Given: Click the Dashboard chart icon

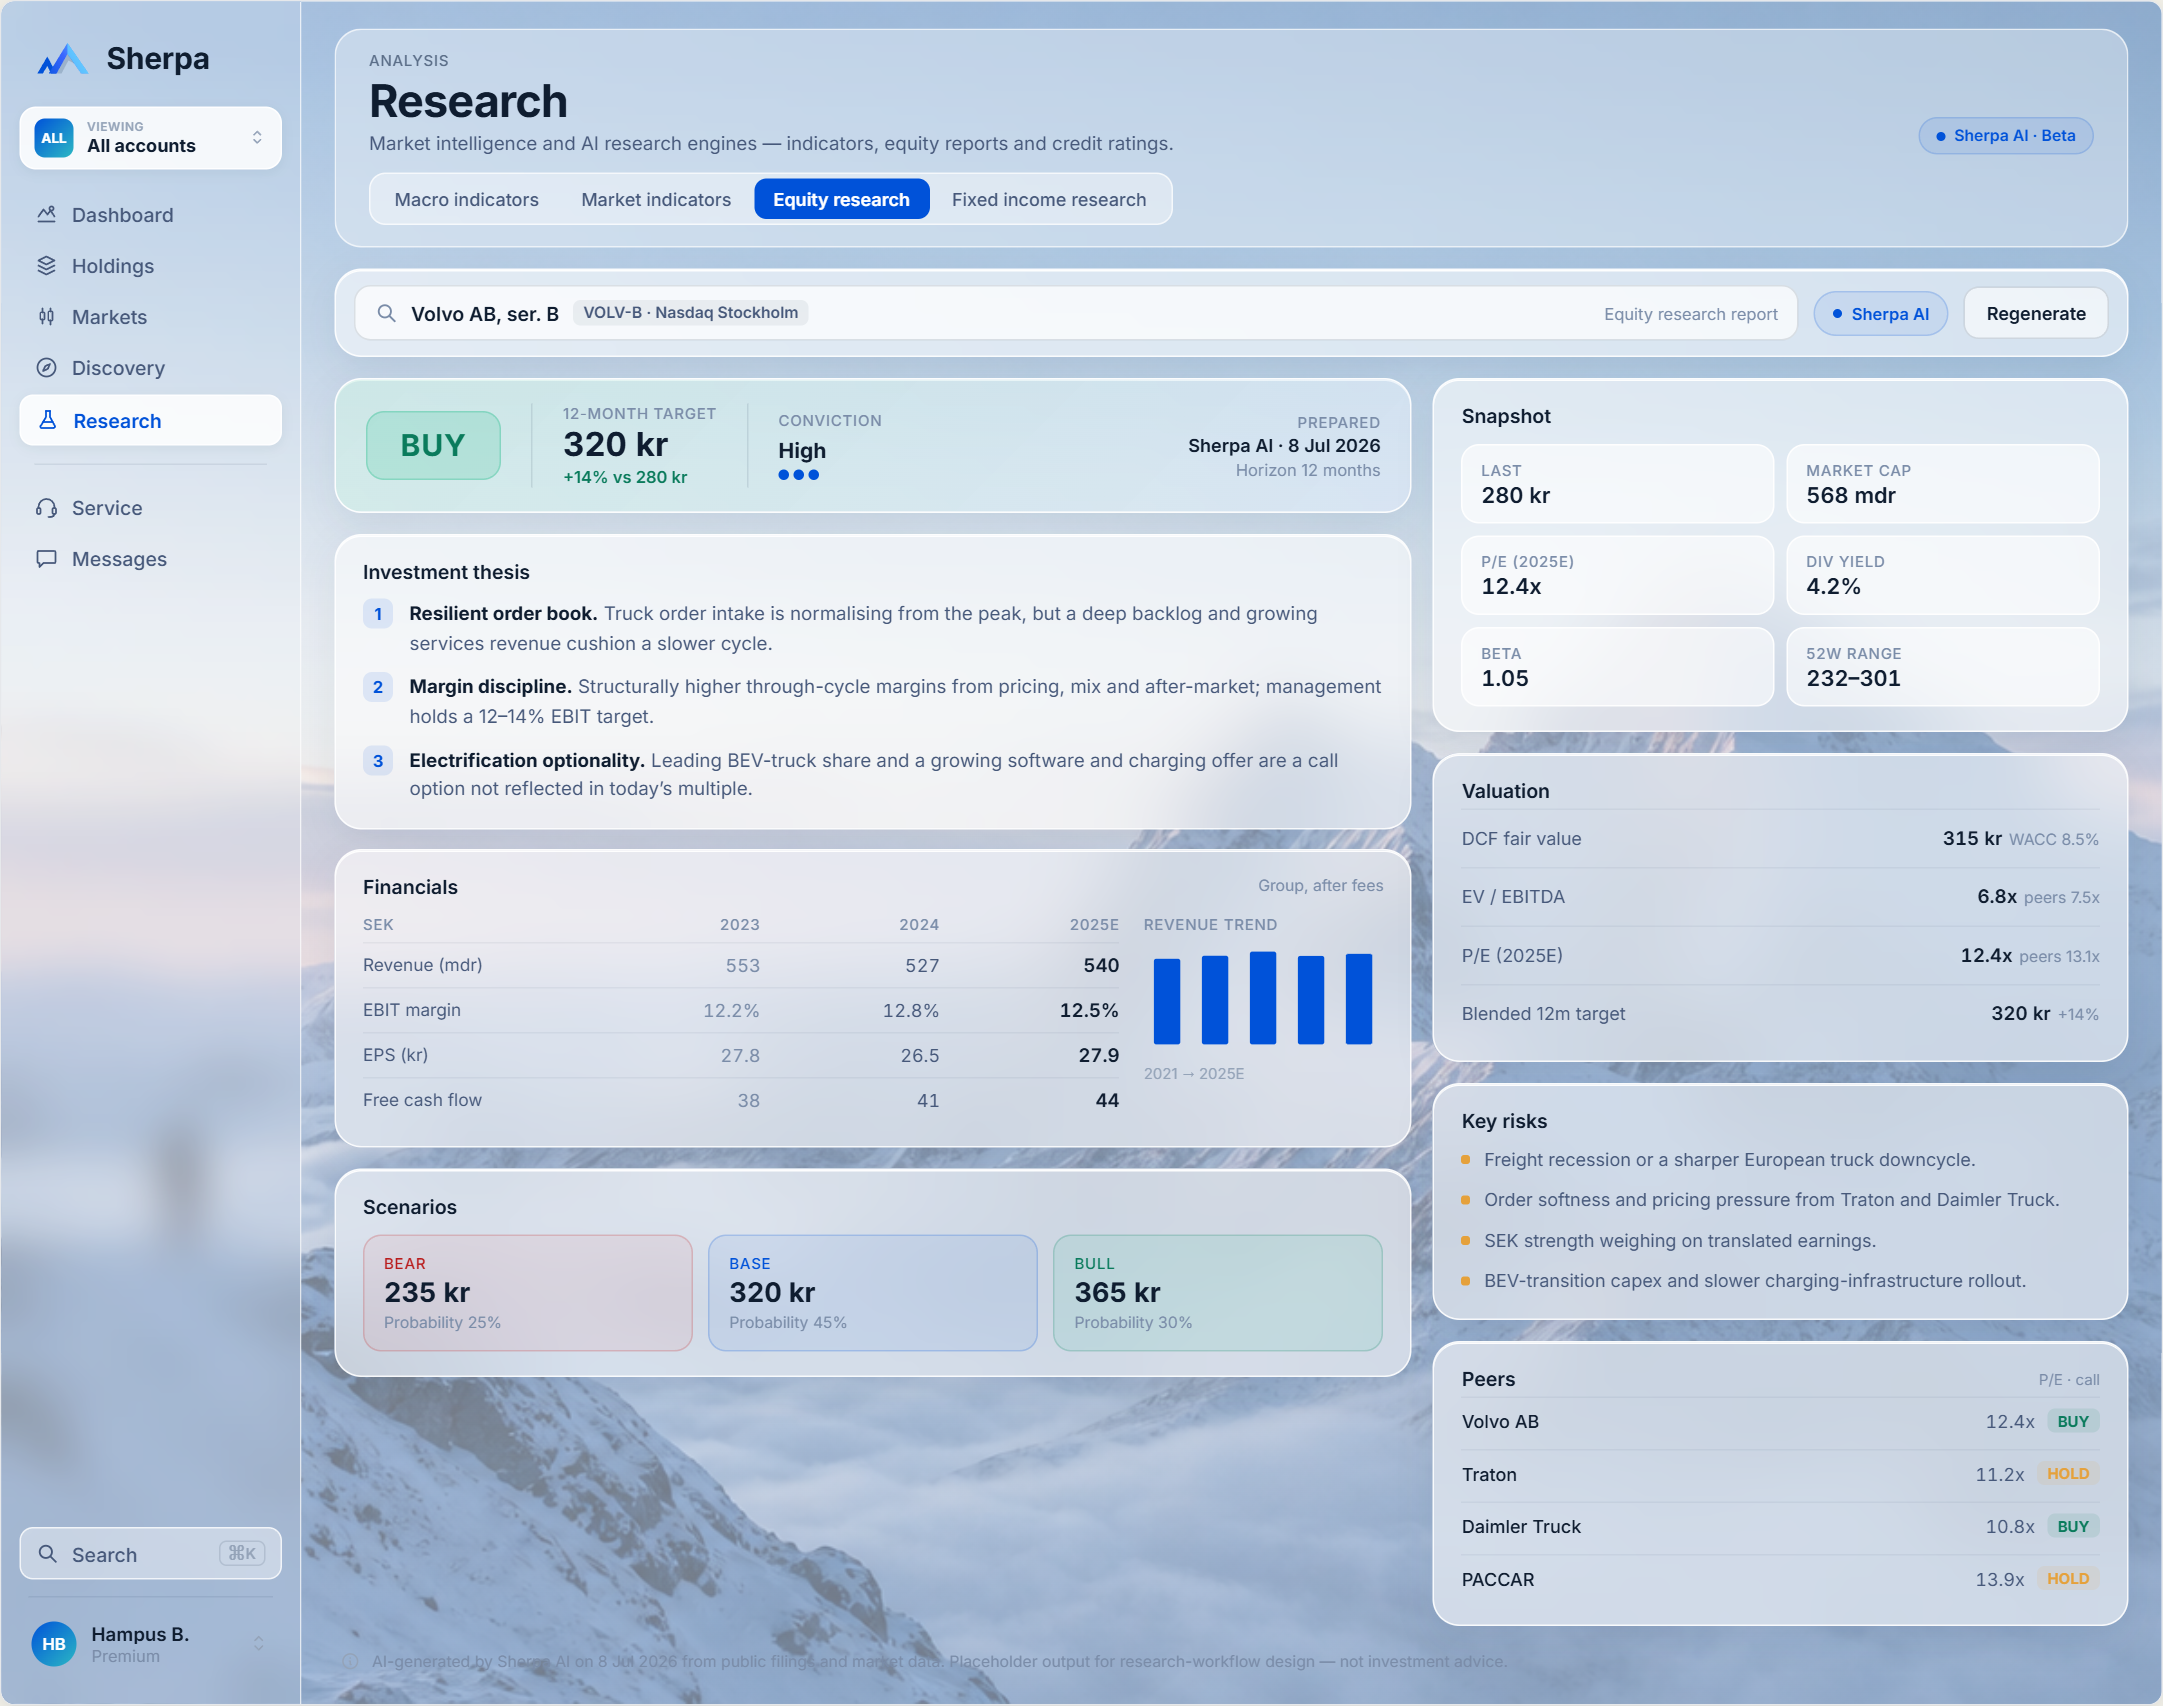Looking at the screenshot, I should point(46,214).
